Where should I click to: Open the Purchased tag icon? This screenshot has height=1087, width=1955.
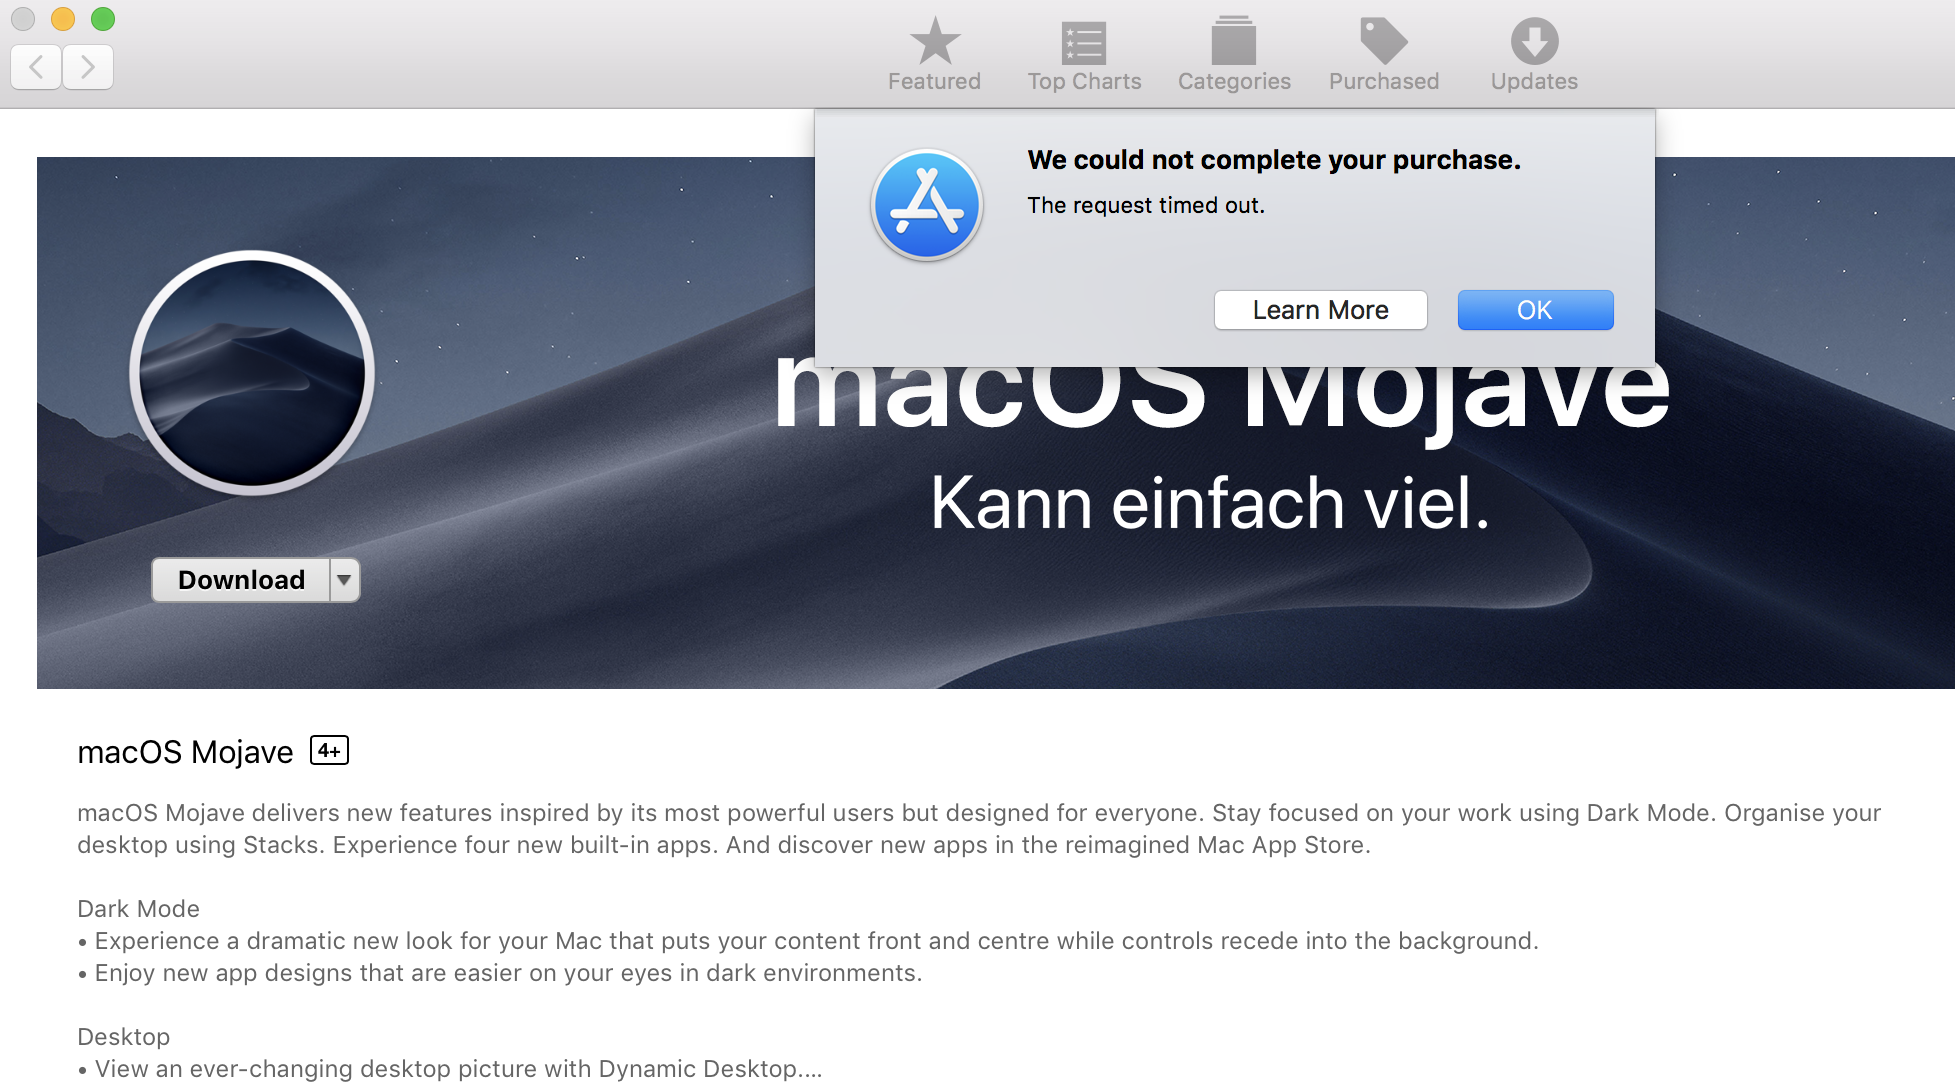(1384, 54)
